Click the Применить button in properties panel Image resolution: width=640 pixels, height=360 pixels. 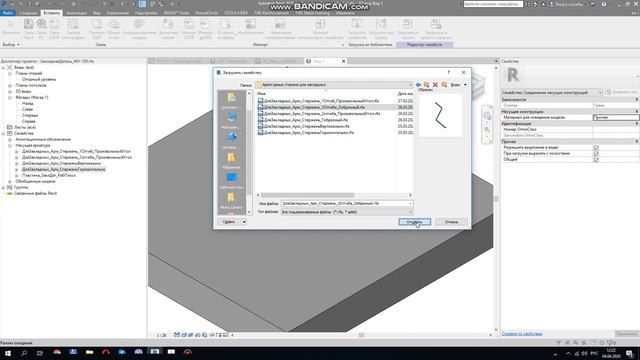point(627,333)
